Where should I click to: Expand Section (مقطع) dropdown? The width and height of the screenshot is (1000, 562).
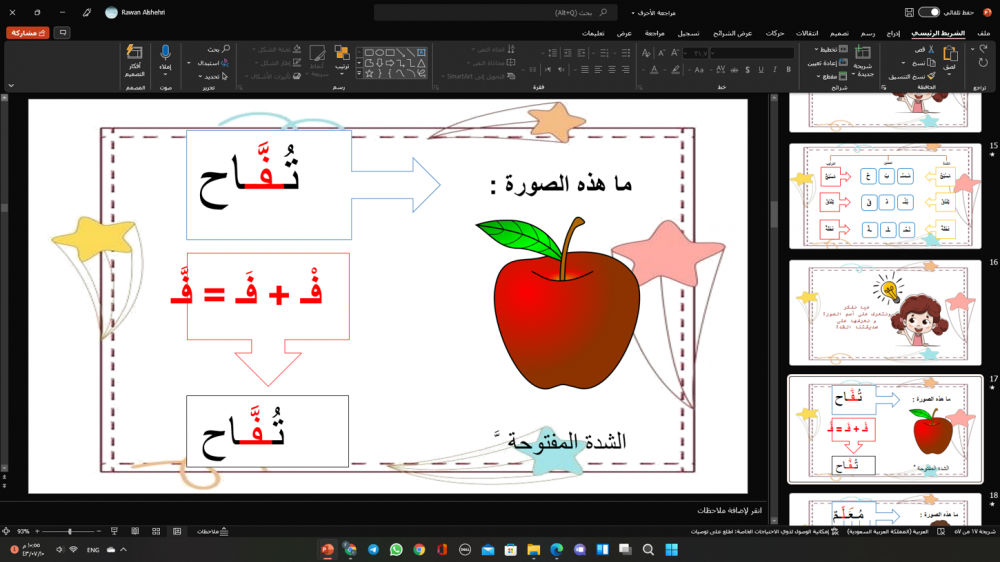click(818, 77)
